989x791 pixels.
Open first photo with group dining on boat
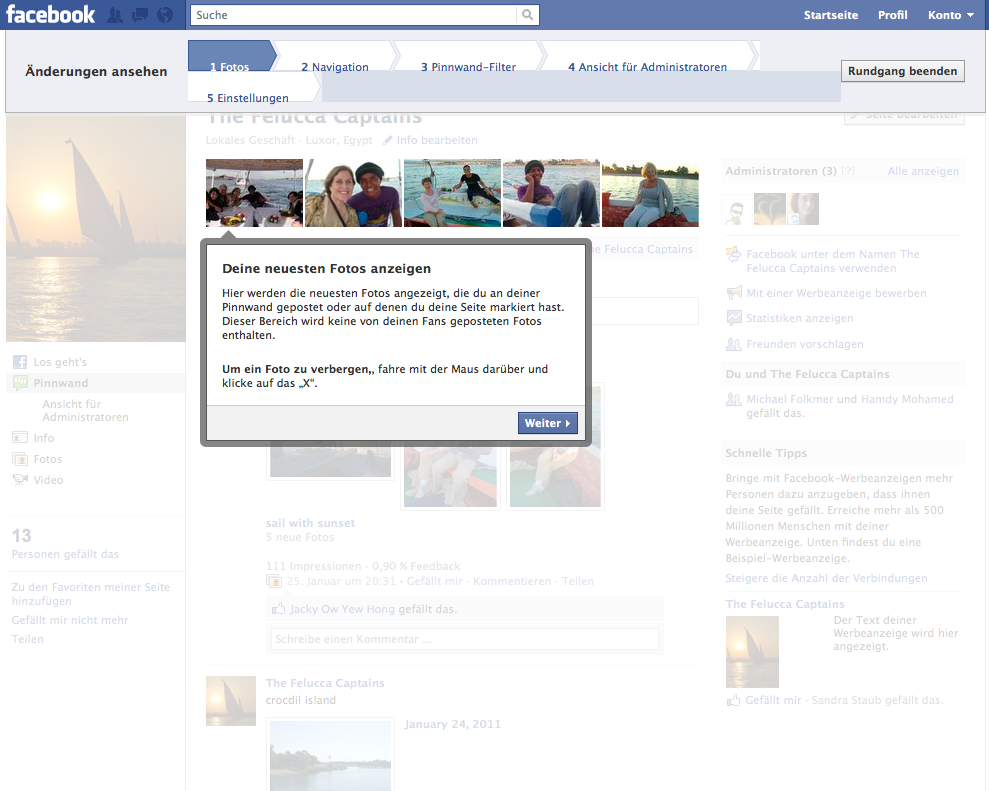[x=254, y=193]
